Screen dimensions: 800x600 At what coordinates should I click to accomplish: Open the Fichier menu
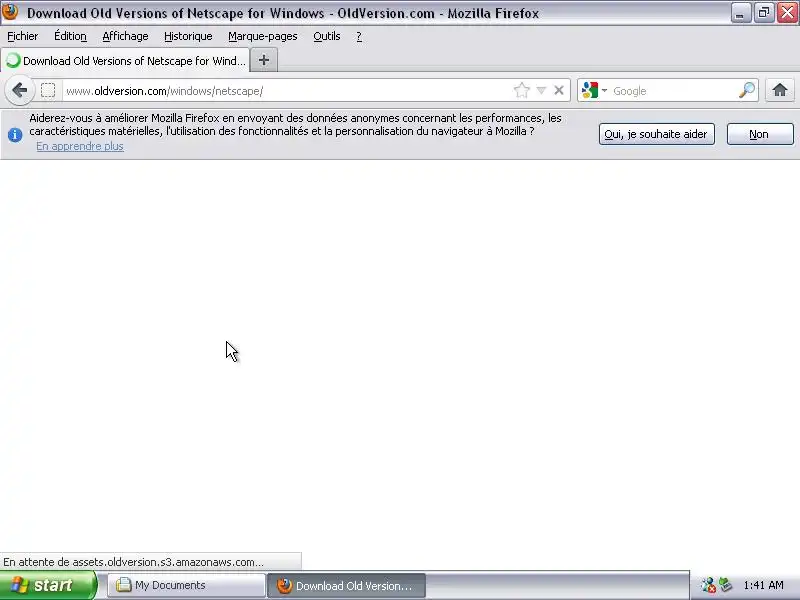[22, 36]
